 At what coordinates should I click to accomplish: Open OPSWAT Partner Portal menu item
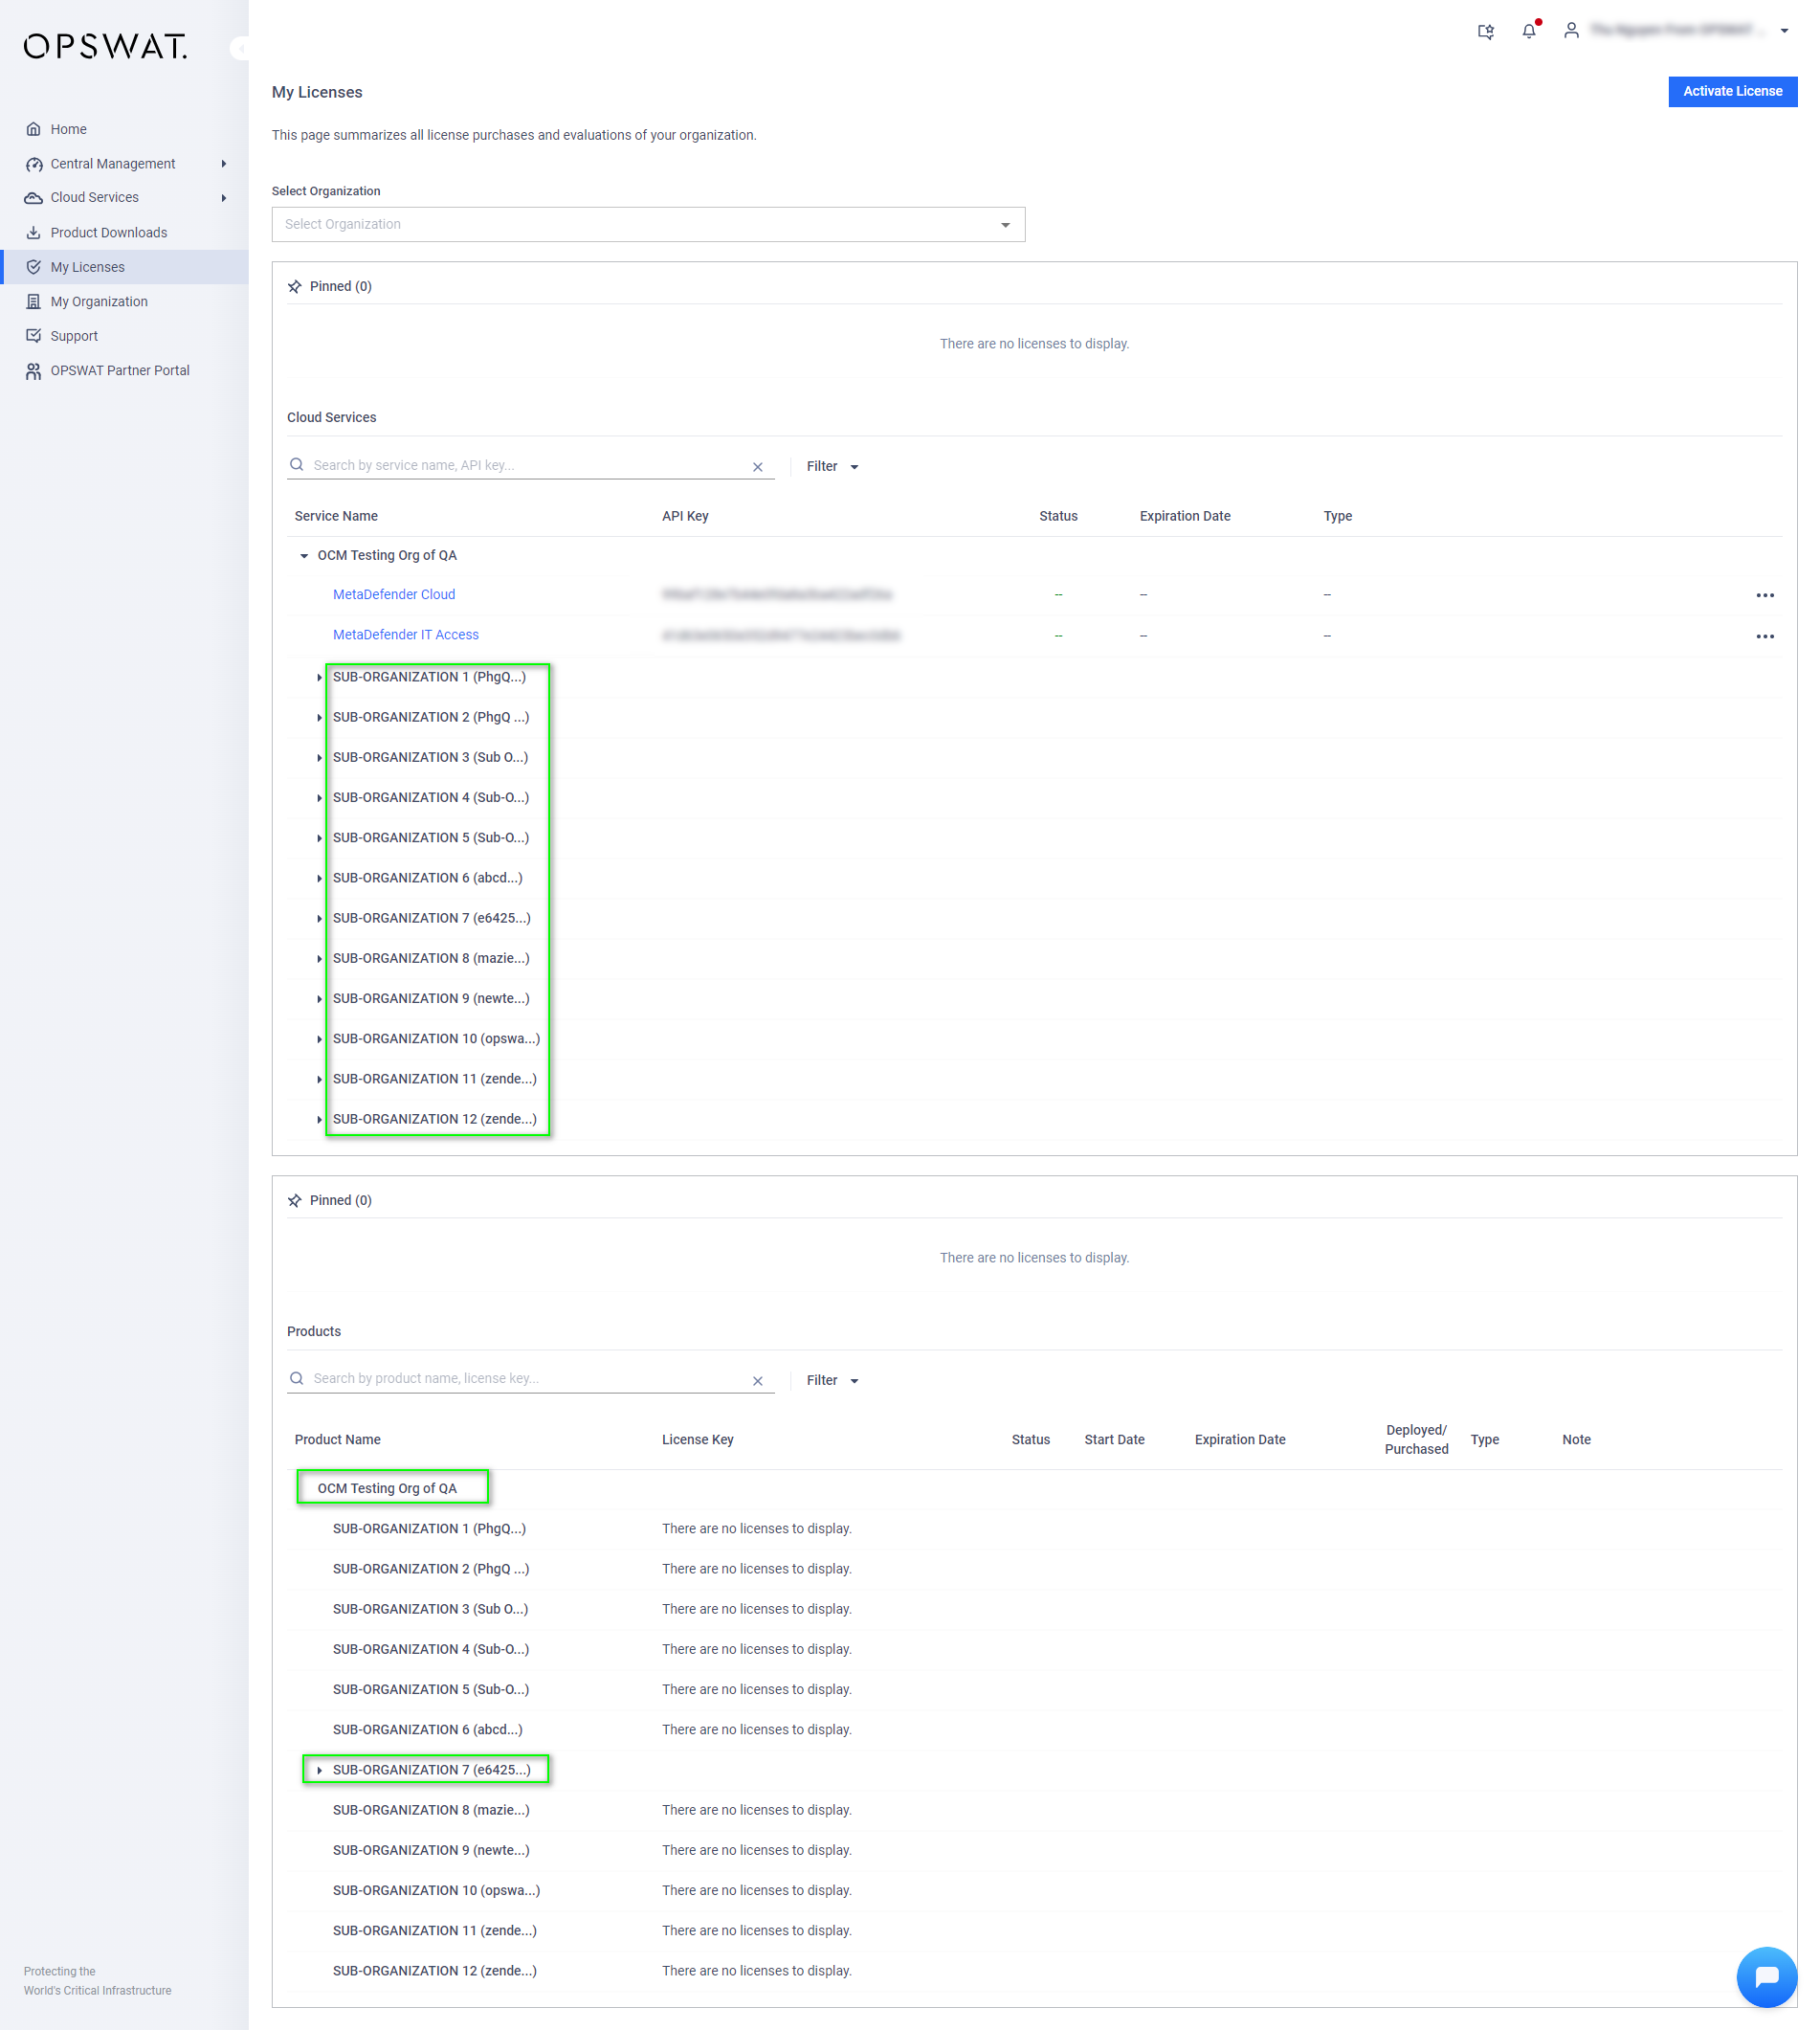coord(124,371)
